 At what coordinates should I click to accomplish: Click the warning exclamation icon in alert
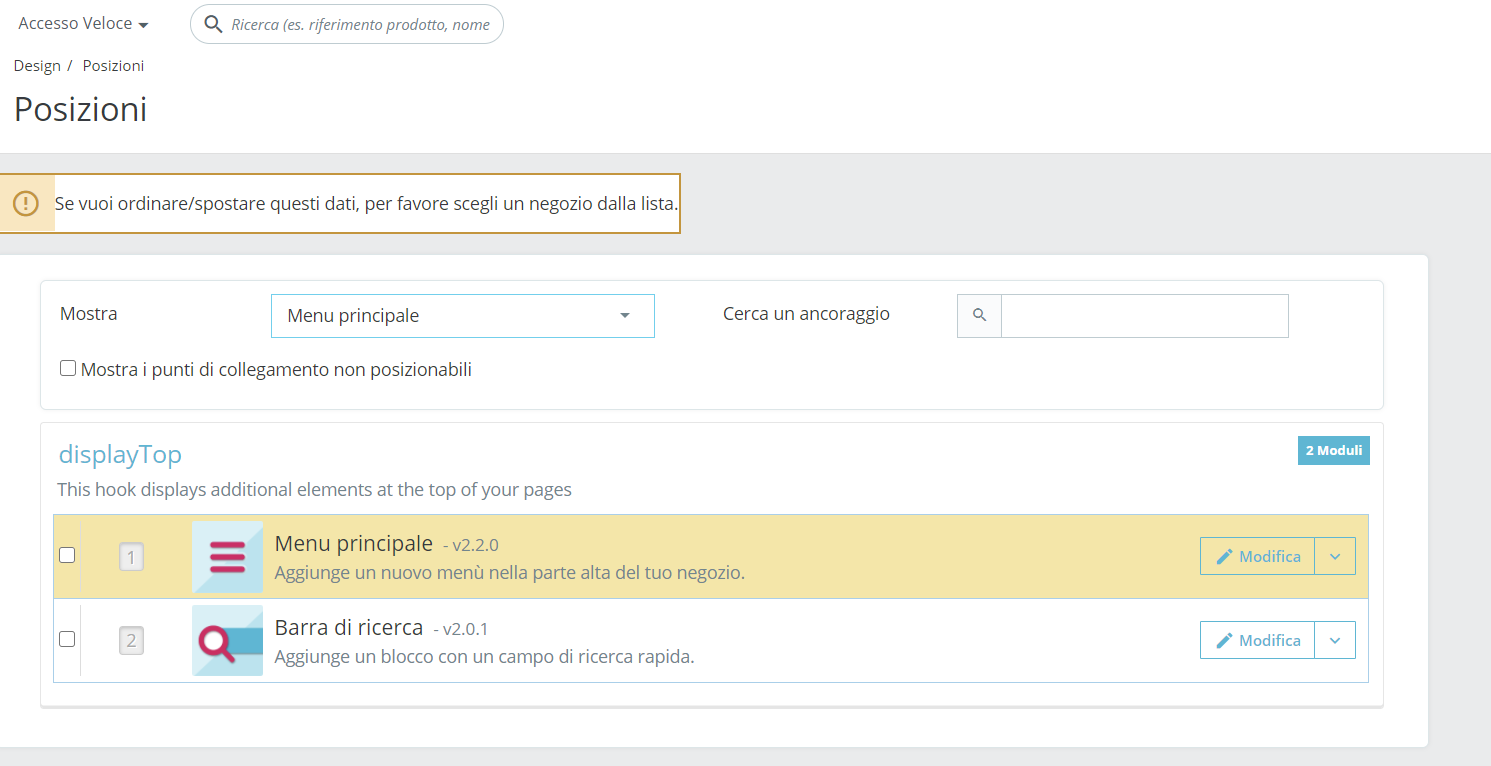[26, 203]
